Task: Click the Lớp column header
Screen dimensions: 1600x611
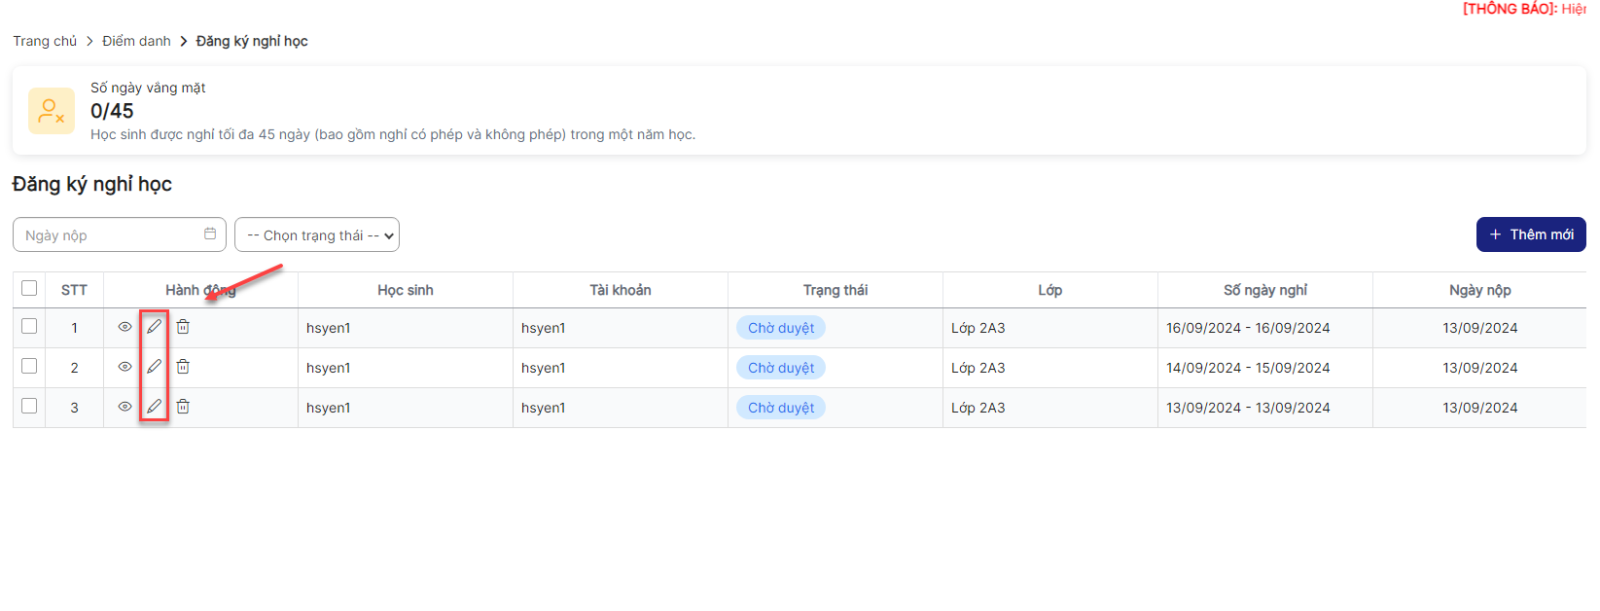Action: pos(1050,290)
